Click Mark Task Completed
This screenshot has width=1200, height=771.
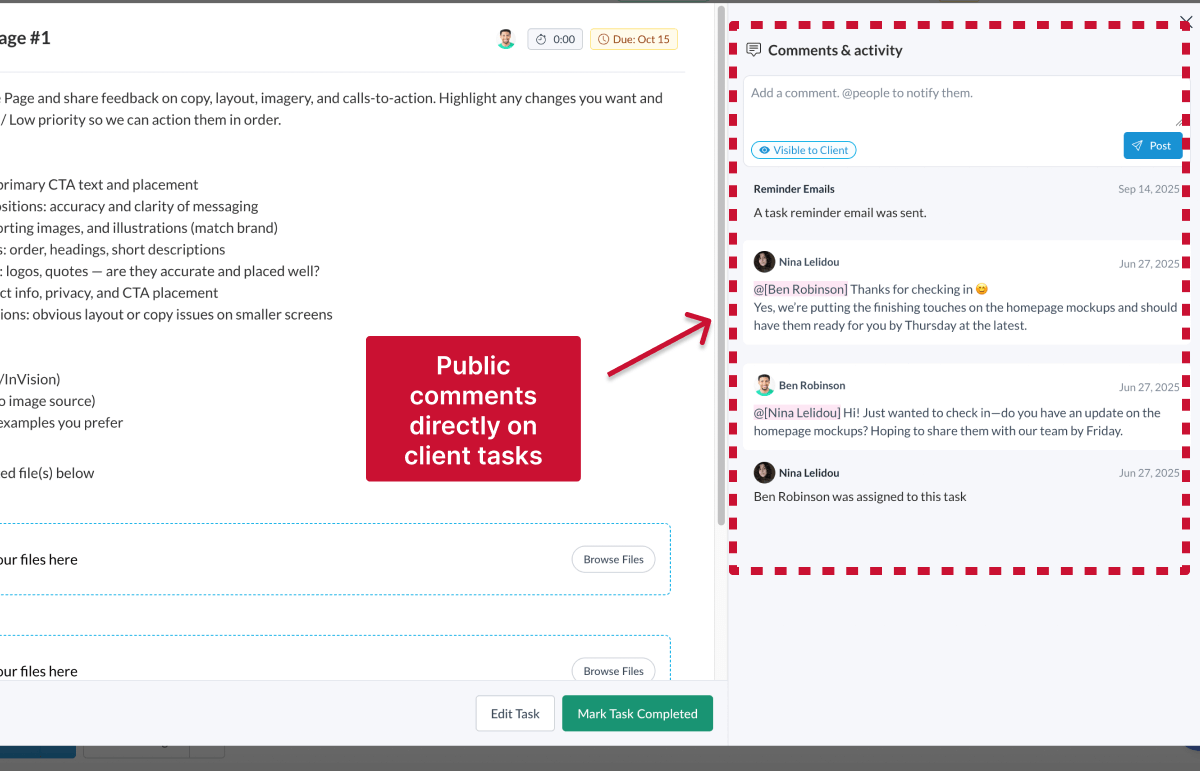pos(637,713)
